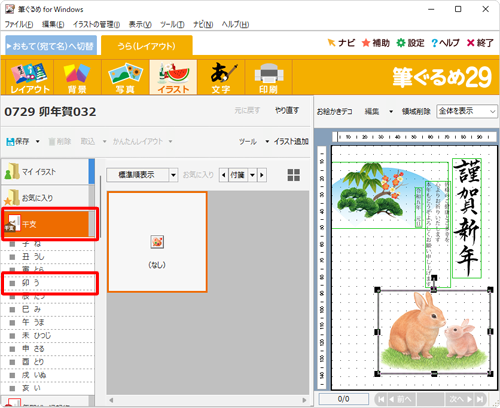Screen dimensions: 500x408
Task: Open the かんたんレイアウト dropdown arrow
Action: click(170, 142)
